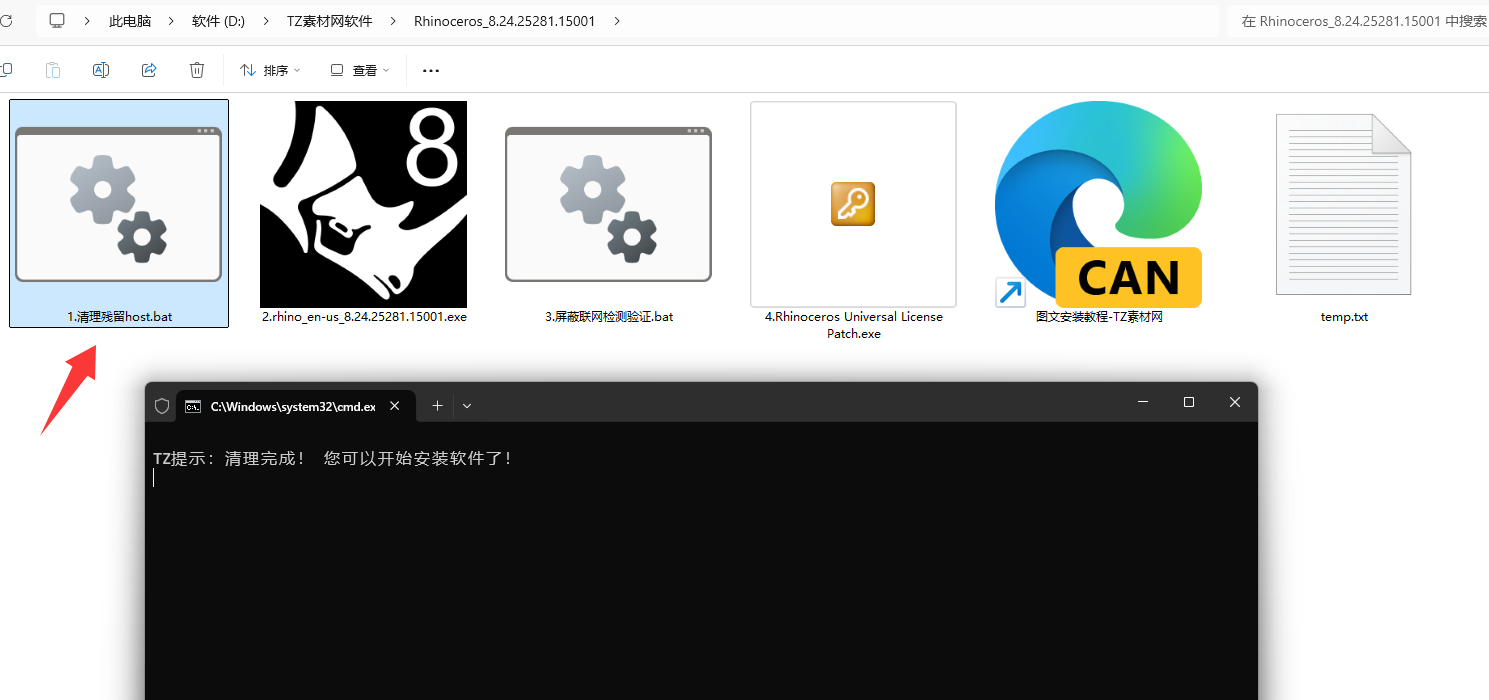Click the chevron next to the terminal new-tab button
The image size is (1489, 700).
tap(466, 405)
